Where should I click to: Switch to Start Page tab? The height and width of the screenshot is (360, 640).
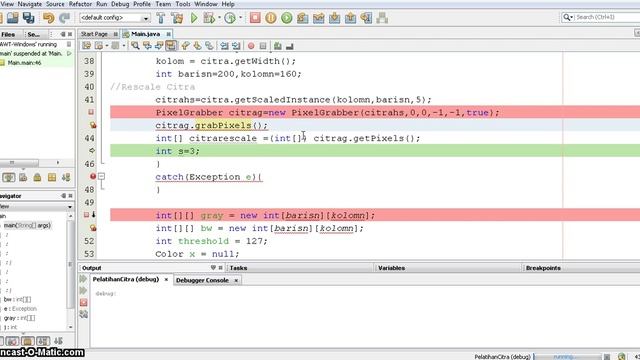94,34
